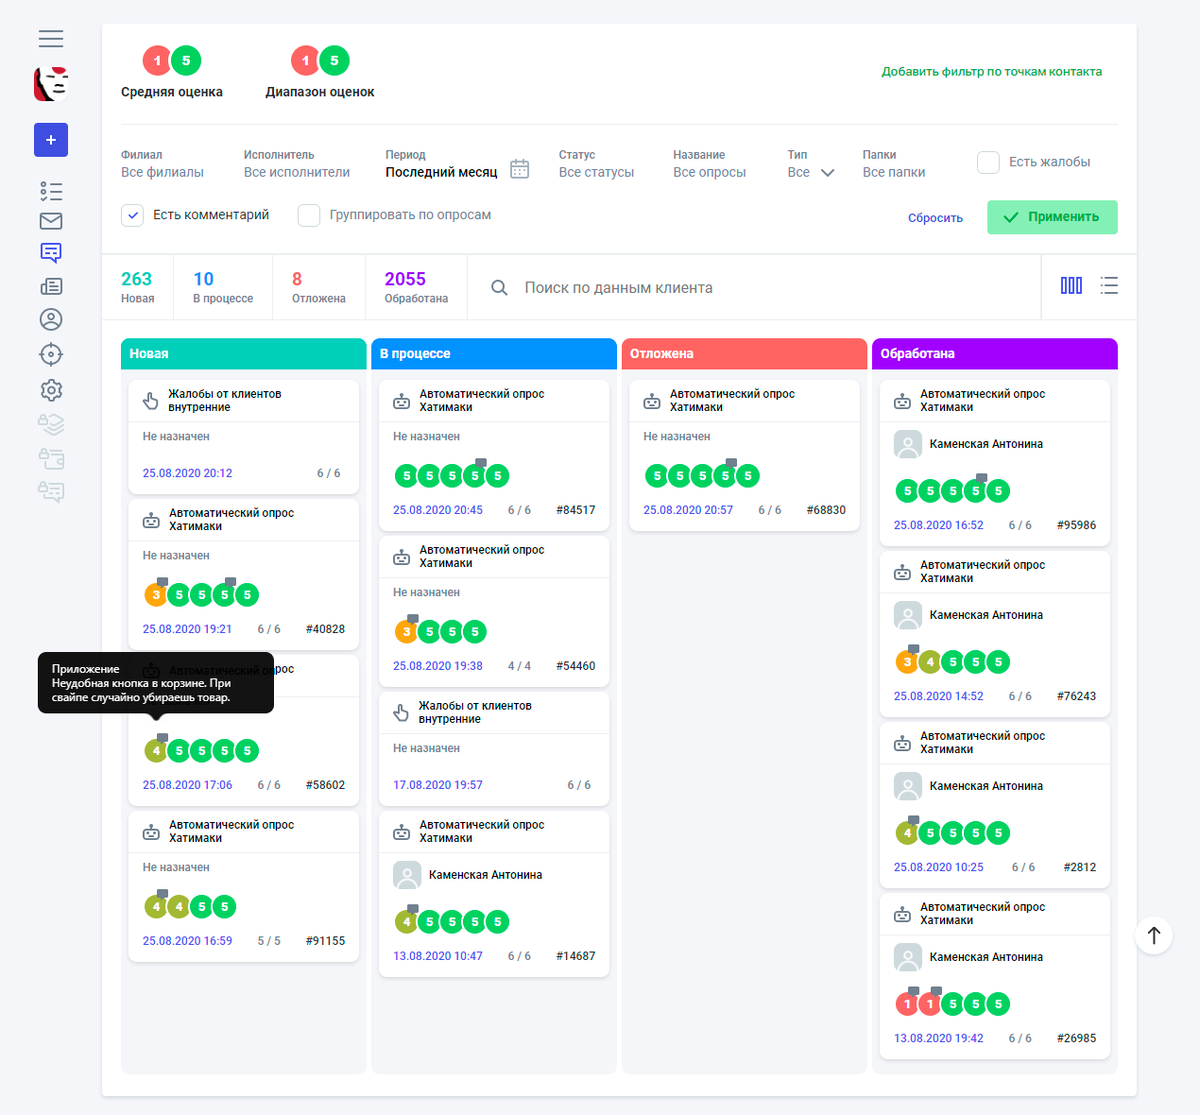The height and width of the screenshot is (1115, 1200).
Task: Enable the Есть жалобы checkbox
Action: tap(988, 162)
